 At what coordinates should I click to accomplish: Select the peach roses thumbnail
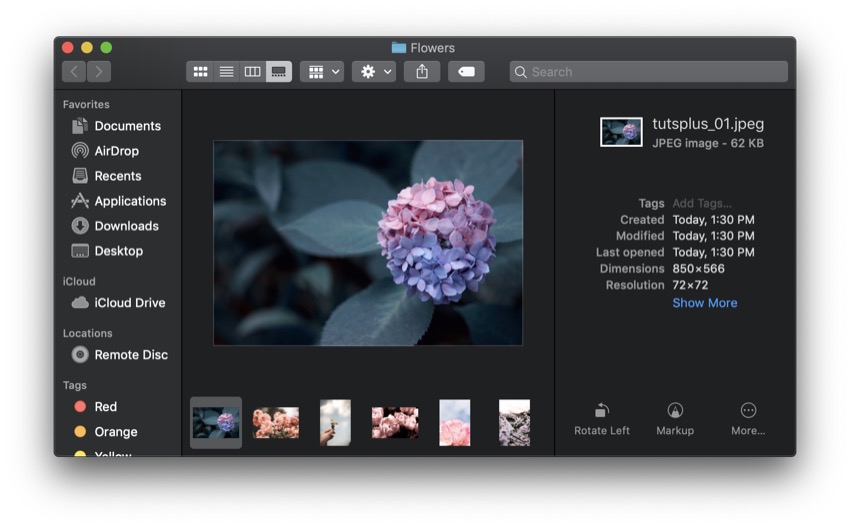[x=275, y=423]
